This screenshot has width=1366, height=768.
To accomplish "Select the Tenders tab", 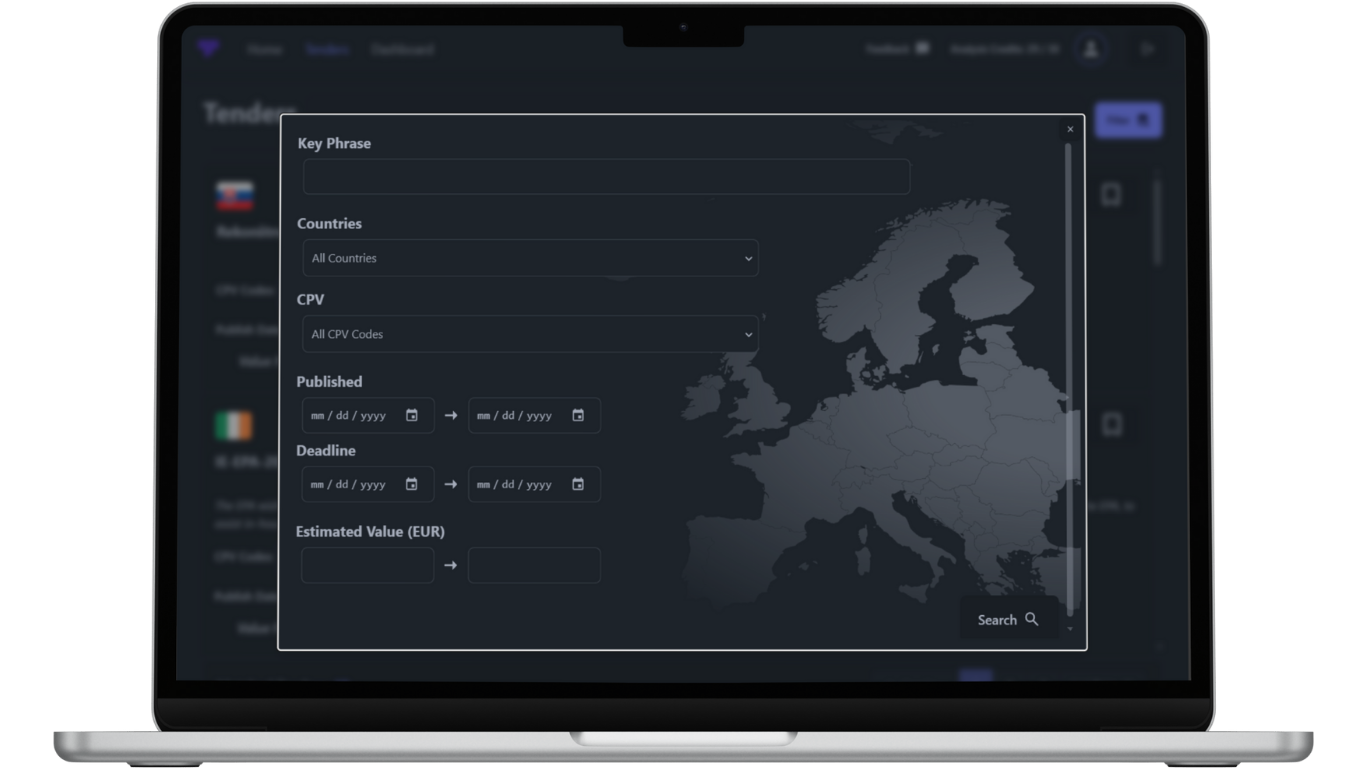I will point(327,49).
